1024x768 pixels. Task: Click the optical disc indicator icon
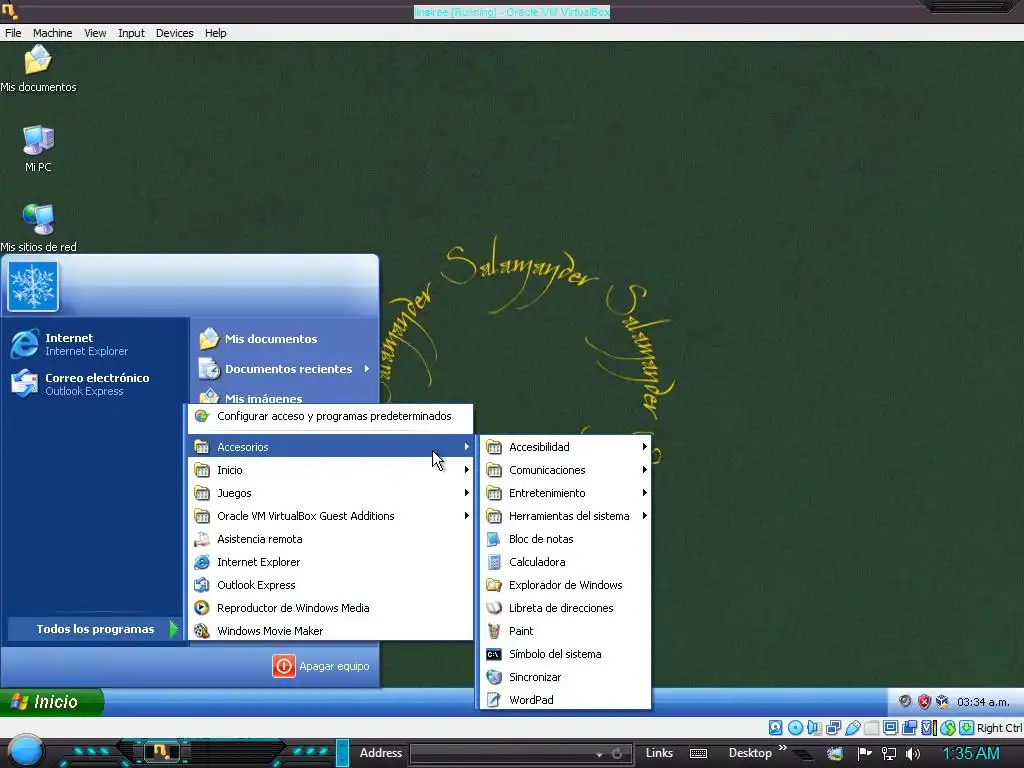click(795, 728)
